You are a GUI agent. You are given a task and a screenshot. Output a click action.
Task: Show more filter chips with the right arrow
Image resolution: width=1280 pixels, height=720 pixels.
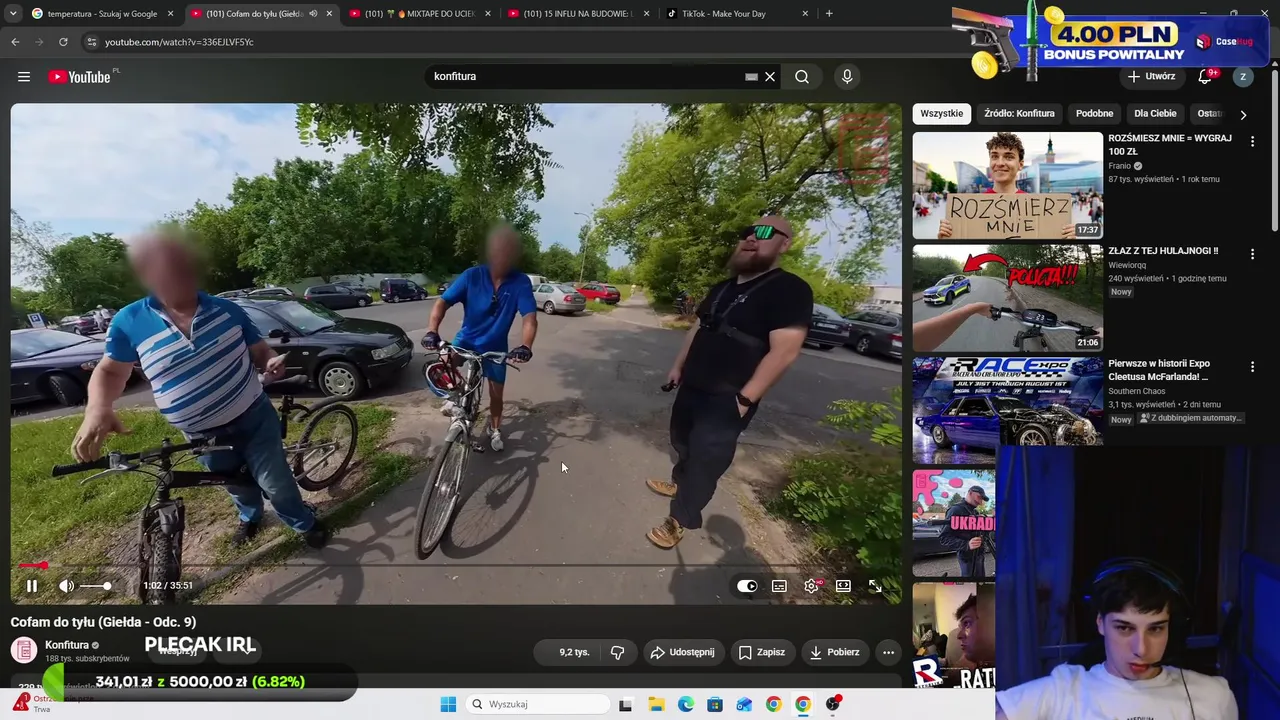coord(1243,114)
